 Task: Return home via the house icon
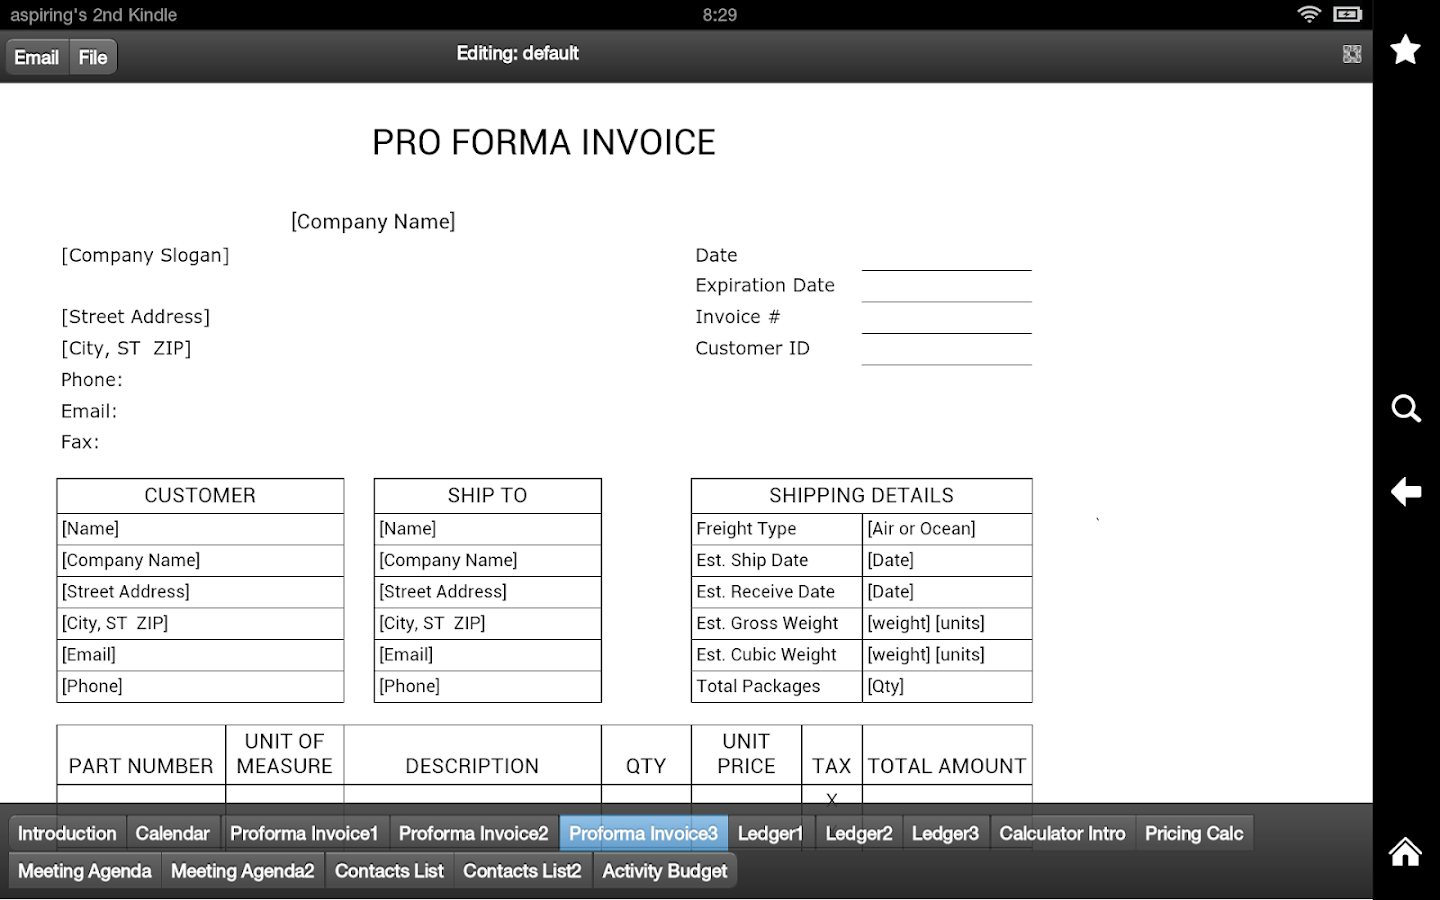coord(1406,851)
